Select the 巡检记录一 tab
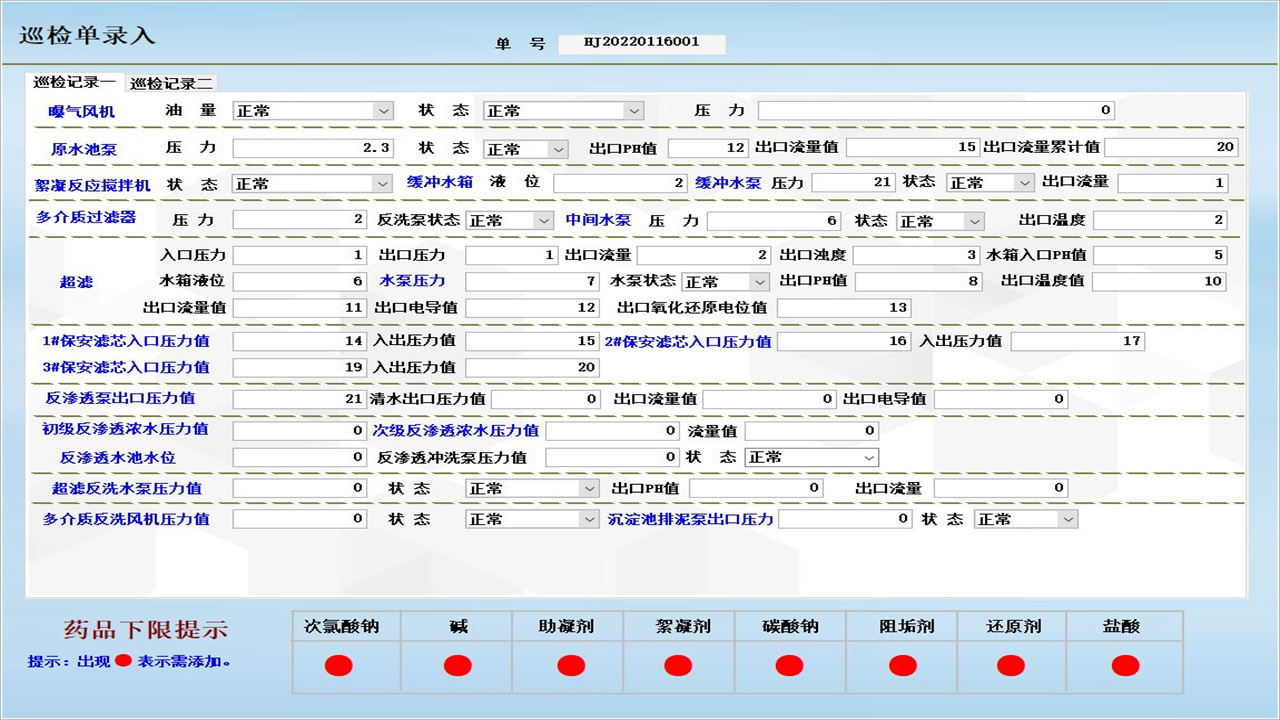1280x720 pixels. click(74, 83)
